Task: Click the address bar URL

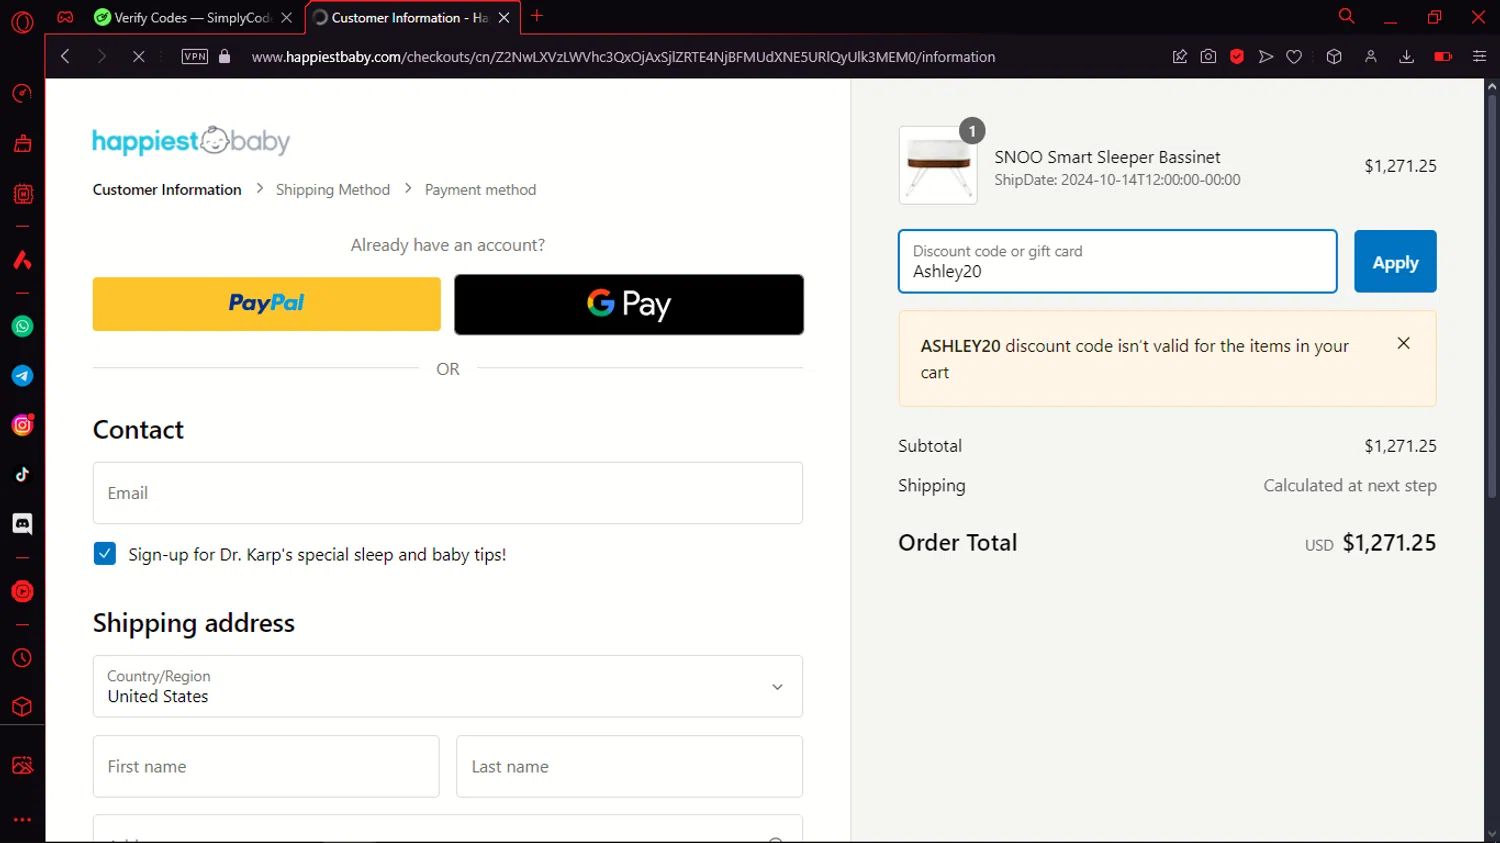Action: pos(623,57)
